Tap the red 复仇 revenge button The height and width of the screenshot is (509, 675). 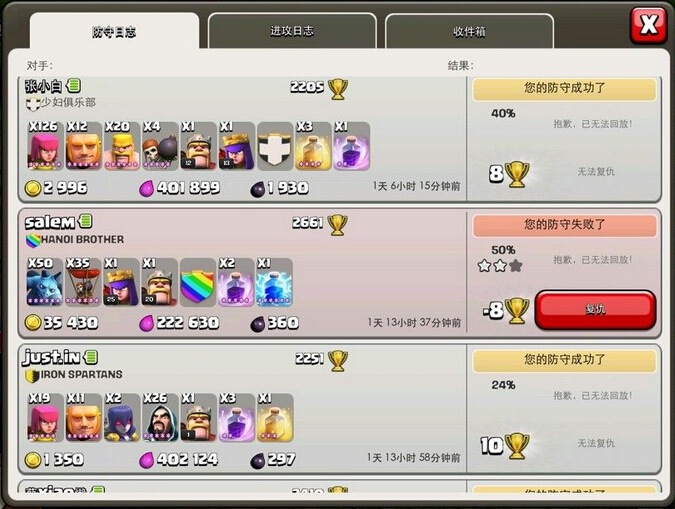tap(595, 310)
